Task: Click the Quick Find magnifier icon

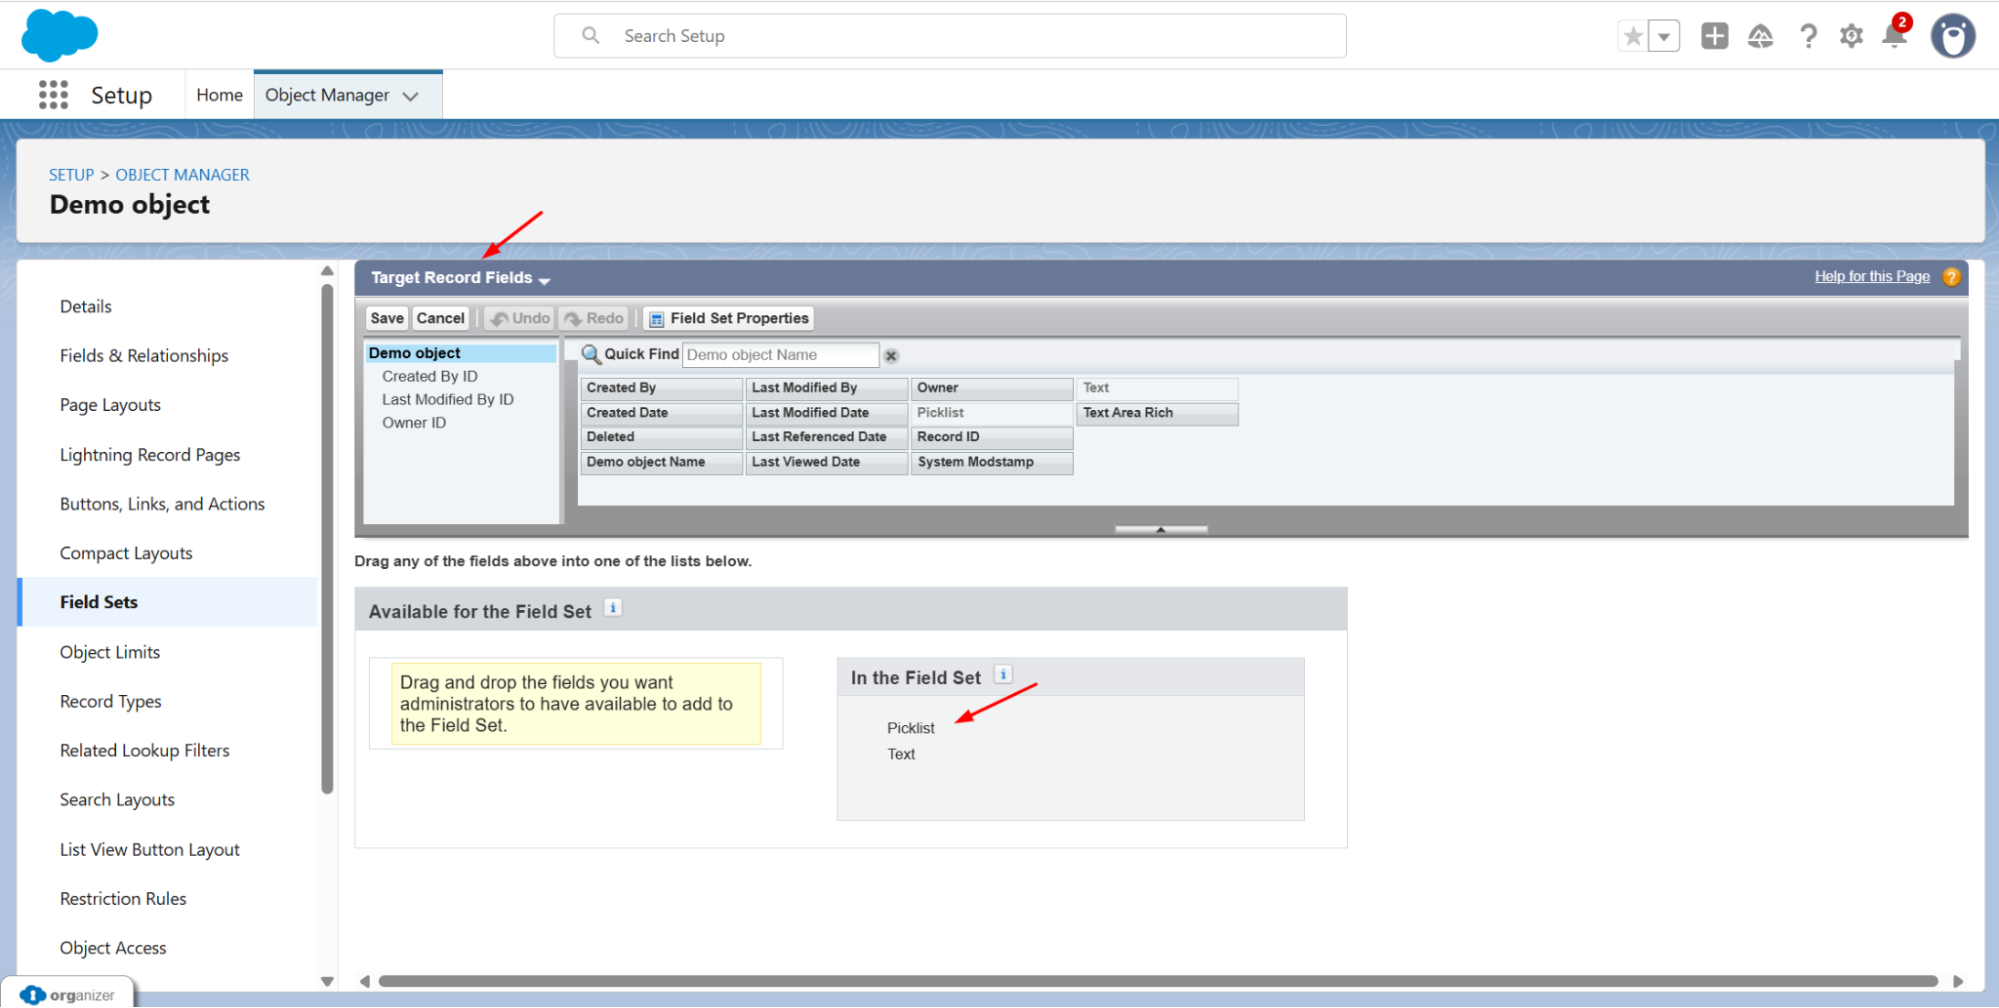Action: [591, 354]
